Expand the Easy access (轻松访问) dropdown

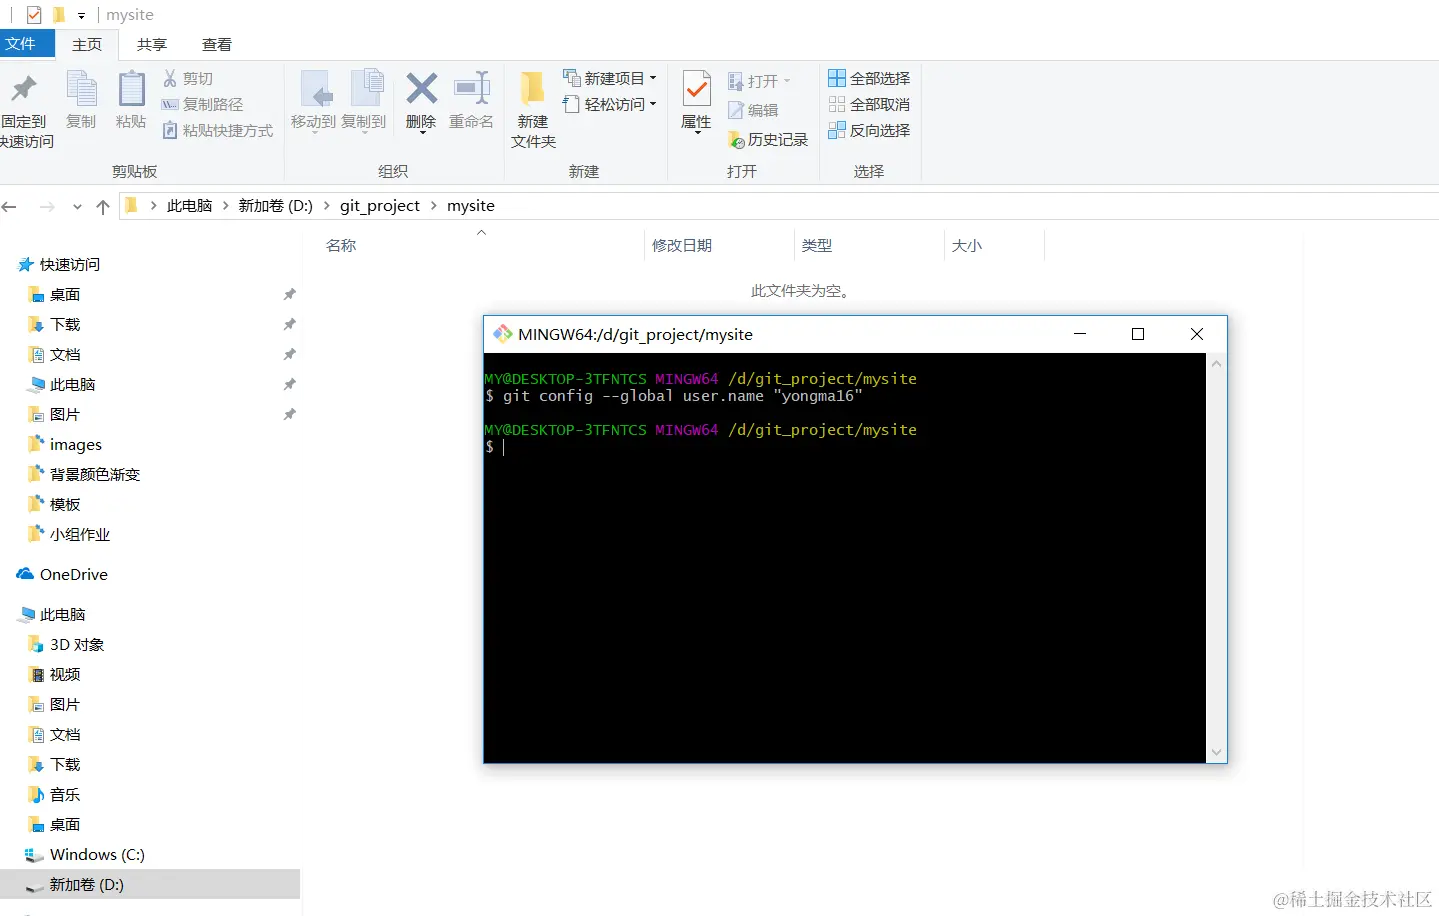653,104
